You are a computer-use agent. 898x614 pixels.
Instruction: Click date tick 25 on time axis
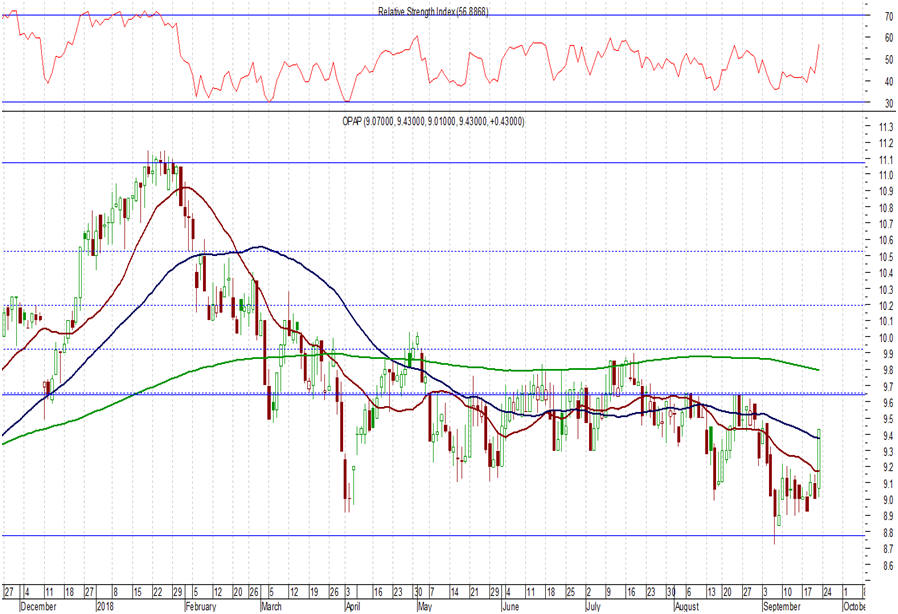pos(570,592)
